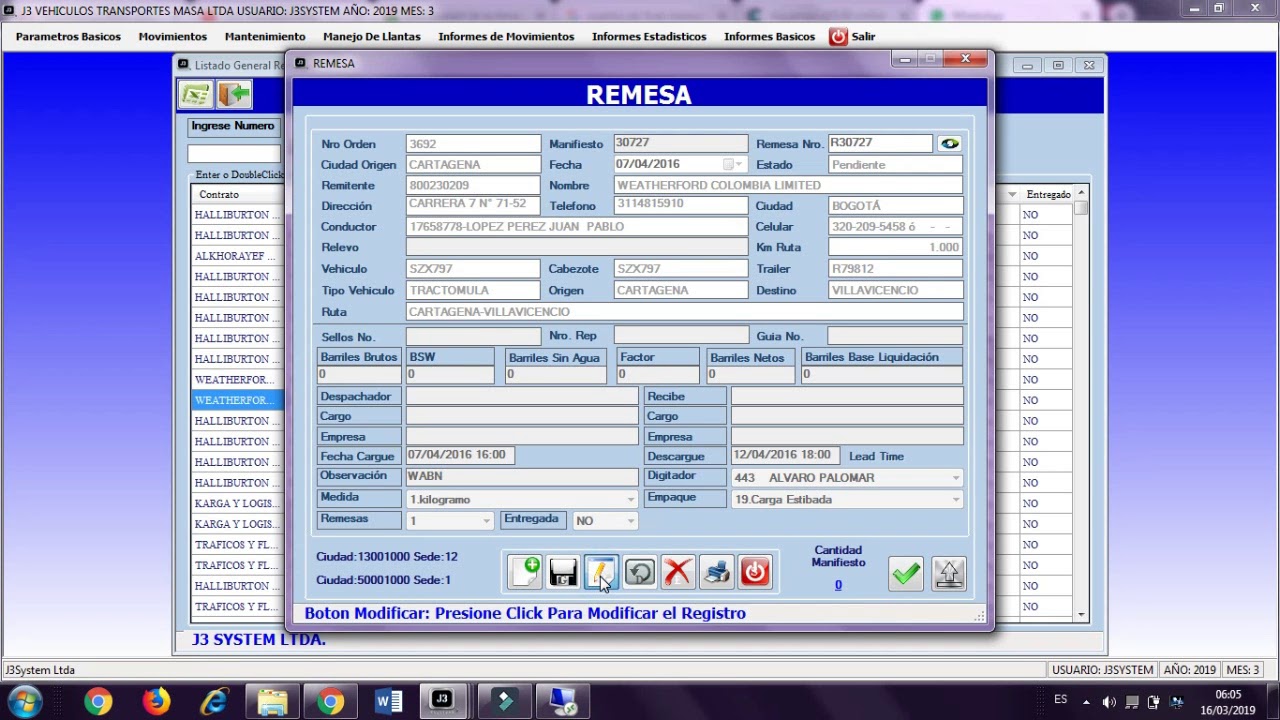Screen dimensions: 1280x720
Task: Open the Informes Basicos menu
Action: tap(769, 36)
